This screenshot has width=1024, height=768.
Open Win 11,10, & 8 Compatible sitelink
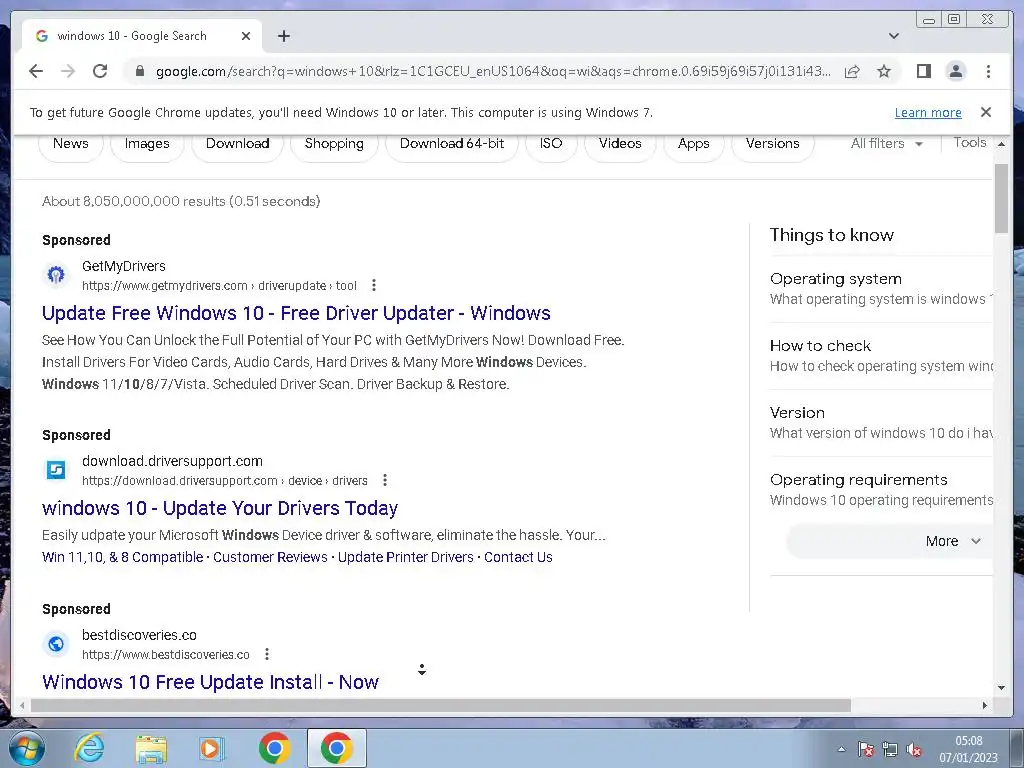click(123, 557)
